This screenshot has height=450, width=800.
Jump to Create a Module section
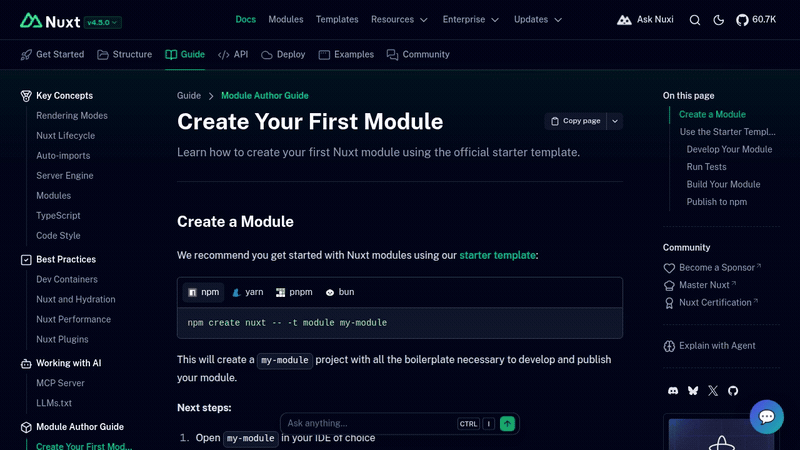(x=712, y=115)
